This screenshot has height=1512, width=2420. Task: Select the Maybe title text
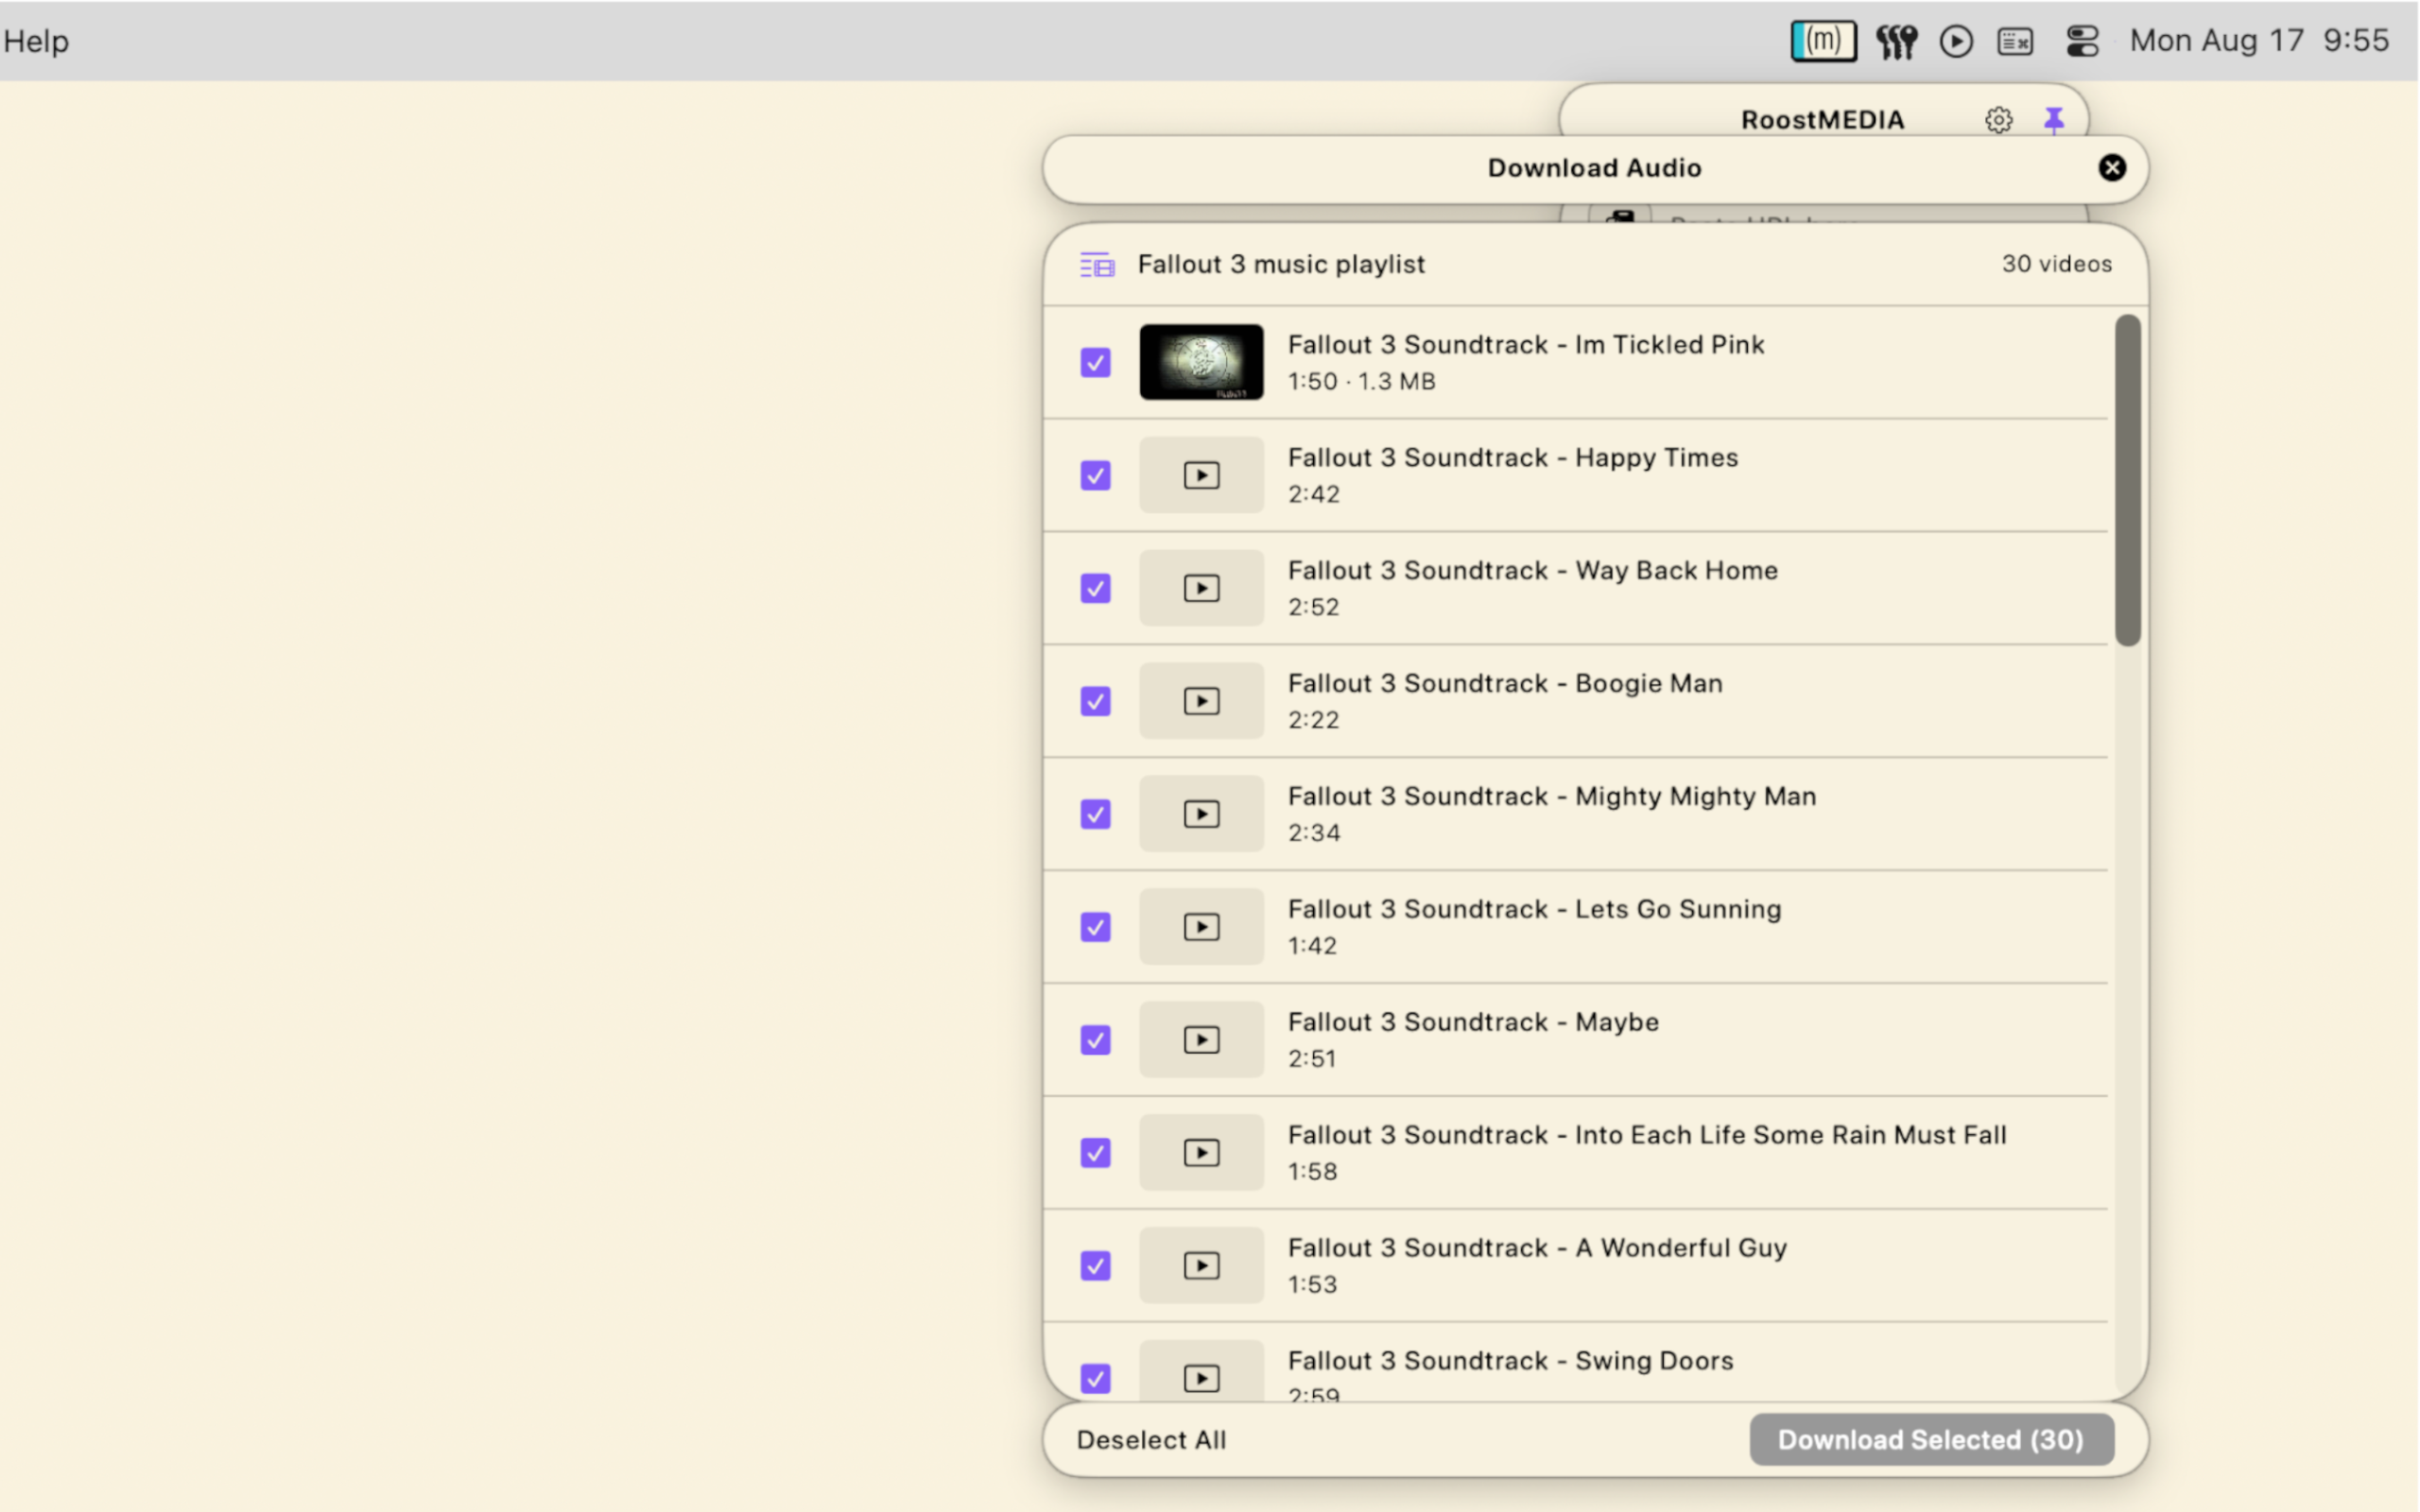[x=1473, y=1023]
